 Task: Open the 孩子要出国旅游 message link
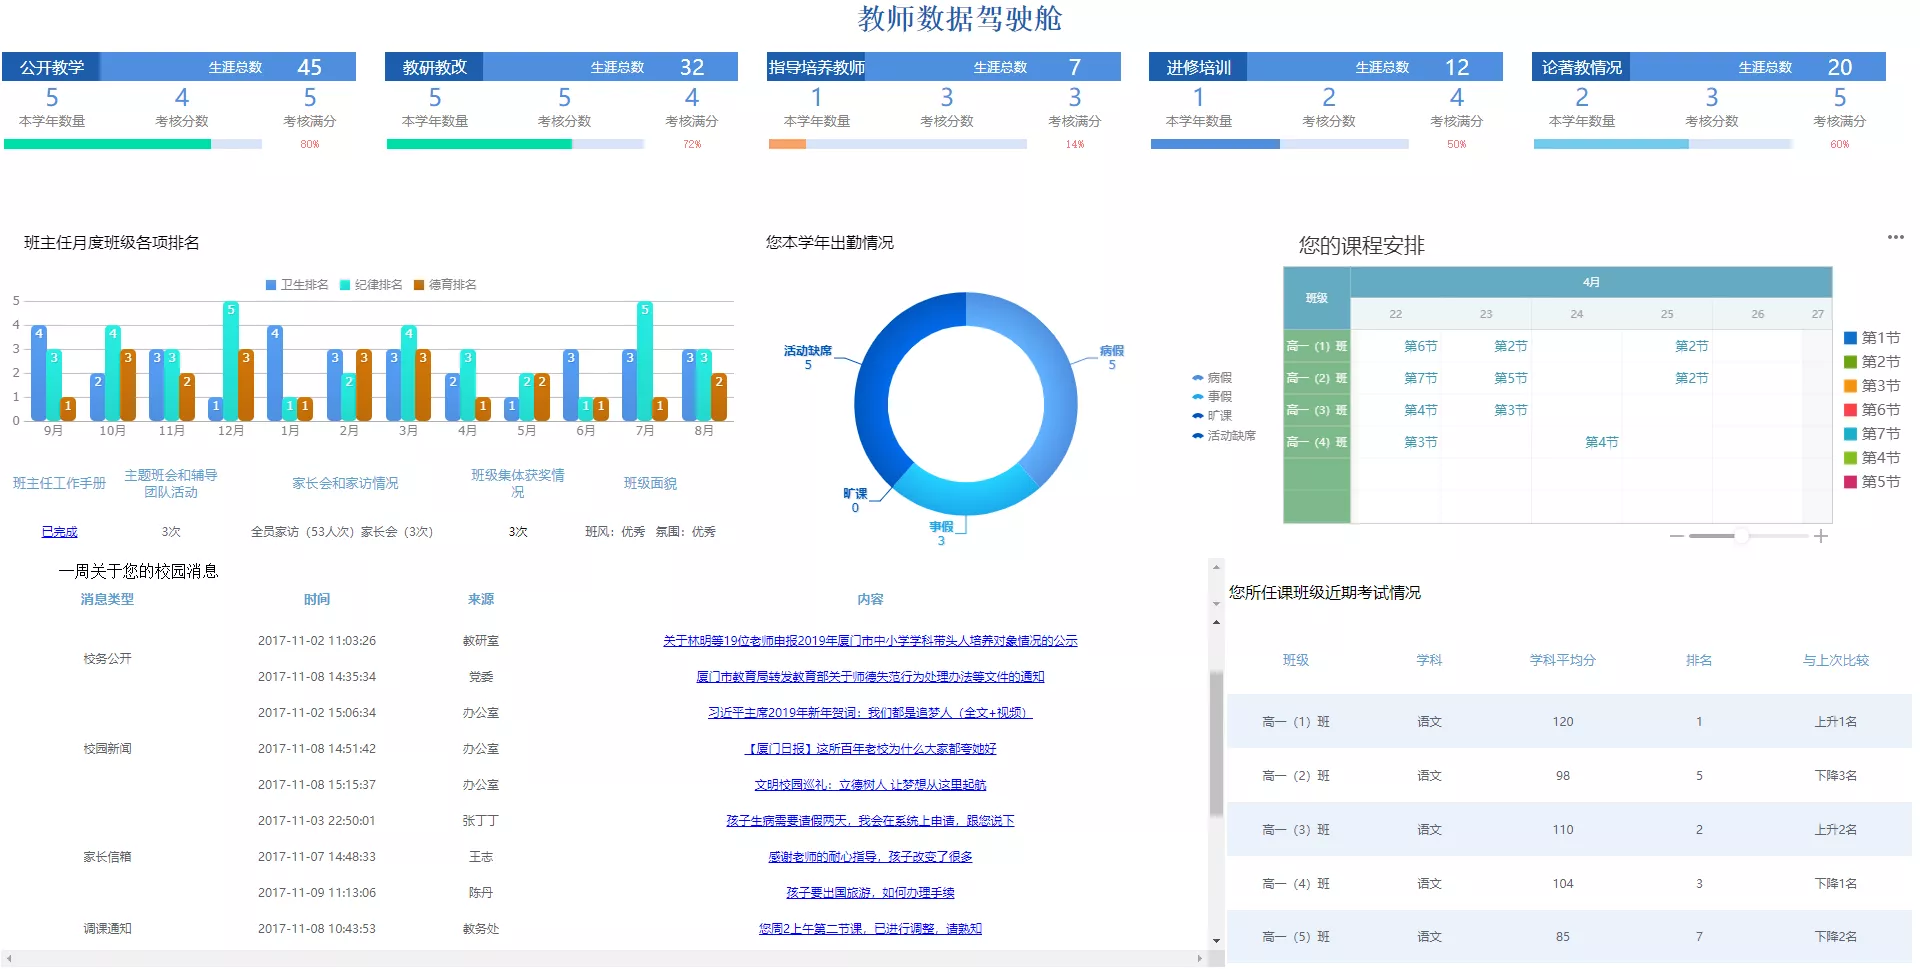(870, 893)
